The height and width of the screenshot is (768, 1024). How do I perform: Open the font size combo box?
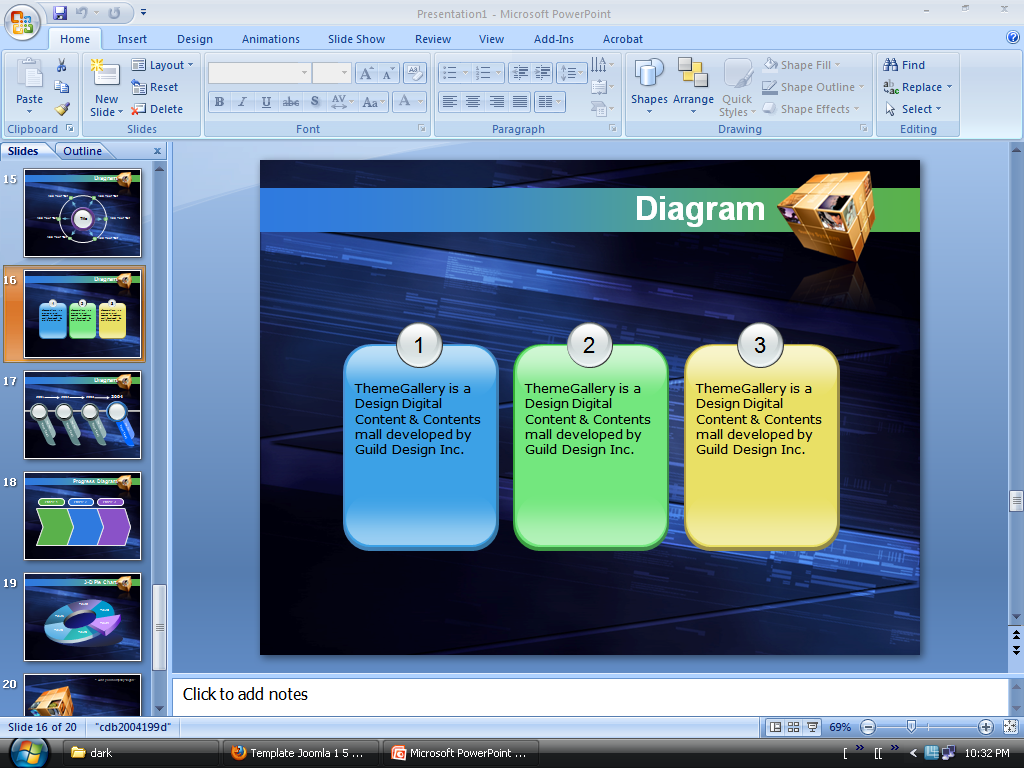point(332,72)
